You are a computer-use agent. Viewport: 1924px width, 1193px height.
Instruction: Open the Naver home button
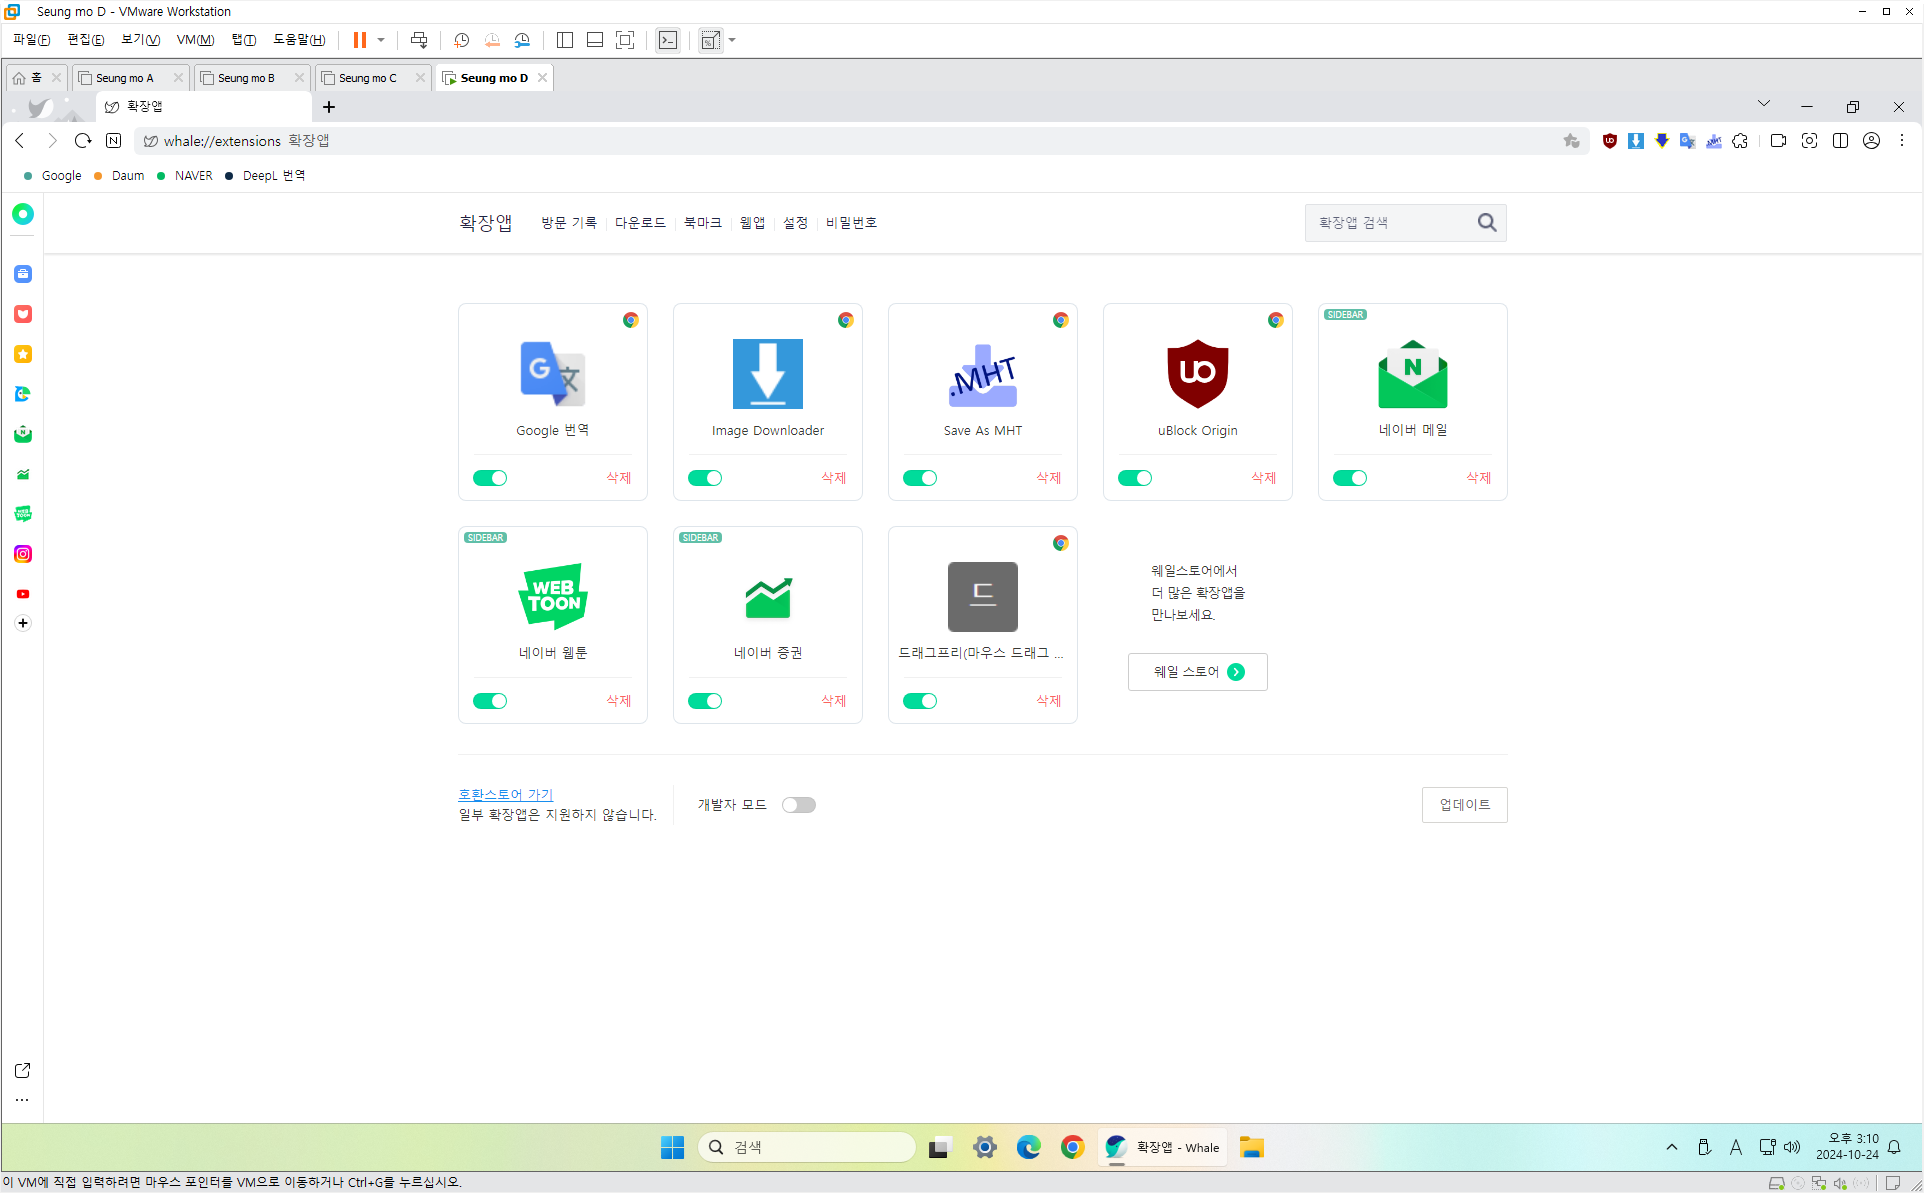pos(114,141)
